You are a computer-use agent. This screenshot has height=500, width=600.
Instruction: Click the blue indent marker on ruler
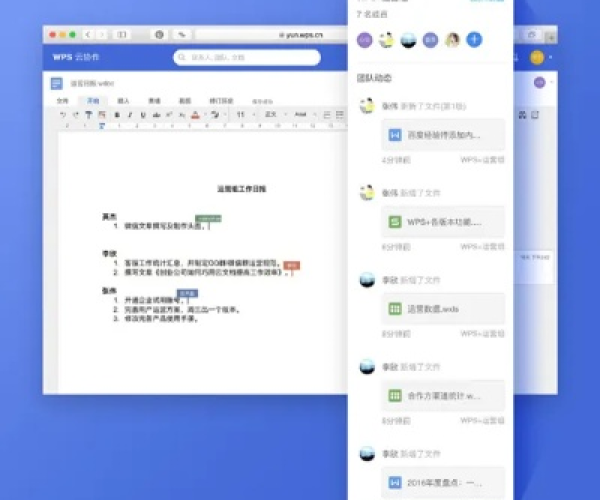pyautogui.click(x=102, y=125)
